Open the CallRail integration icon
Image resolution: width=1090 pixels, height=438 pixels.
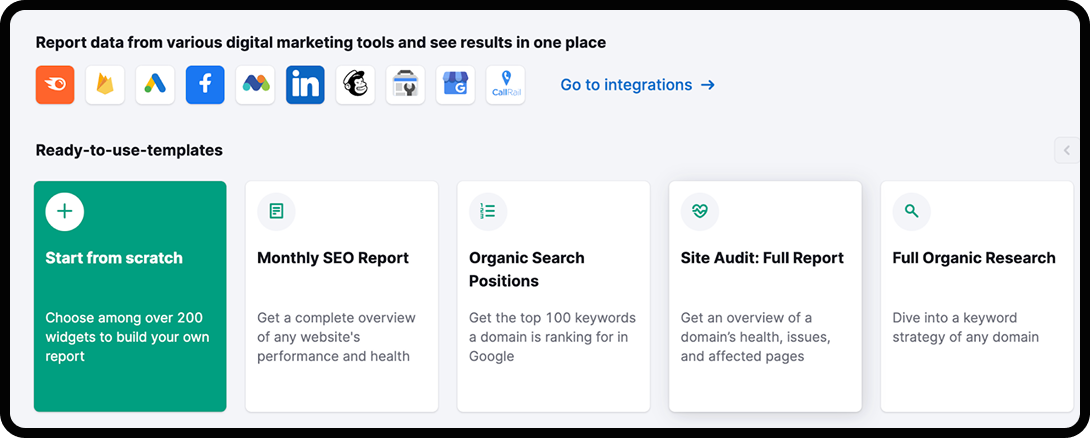click(x=505, y=85)
